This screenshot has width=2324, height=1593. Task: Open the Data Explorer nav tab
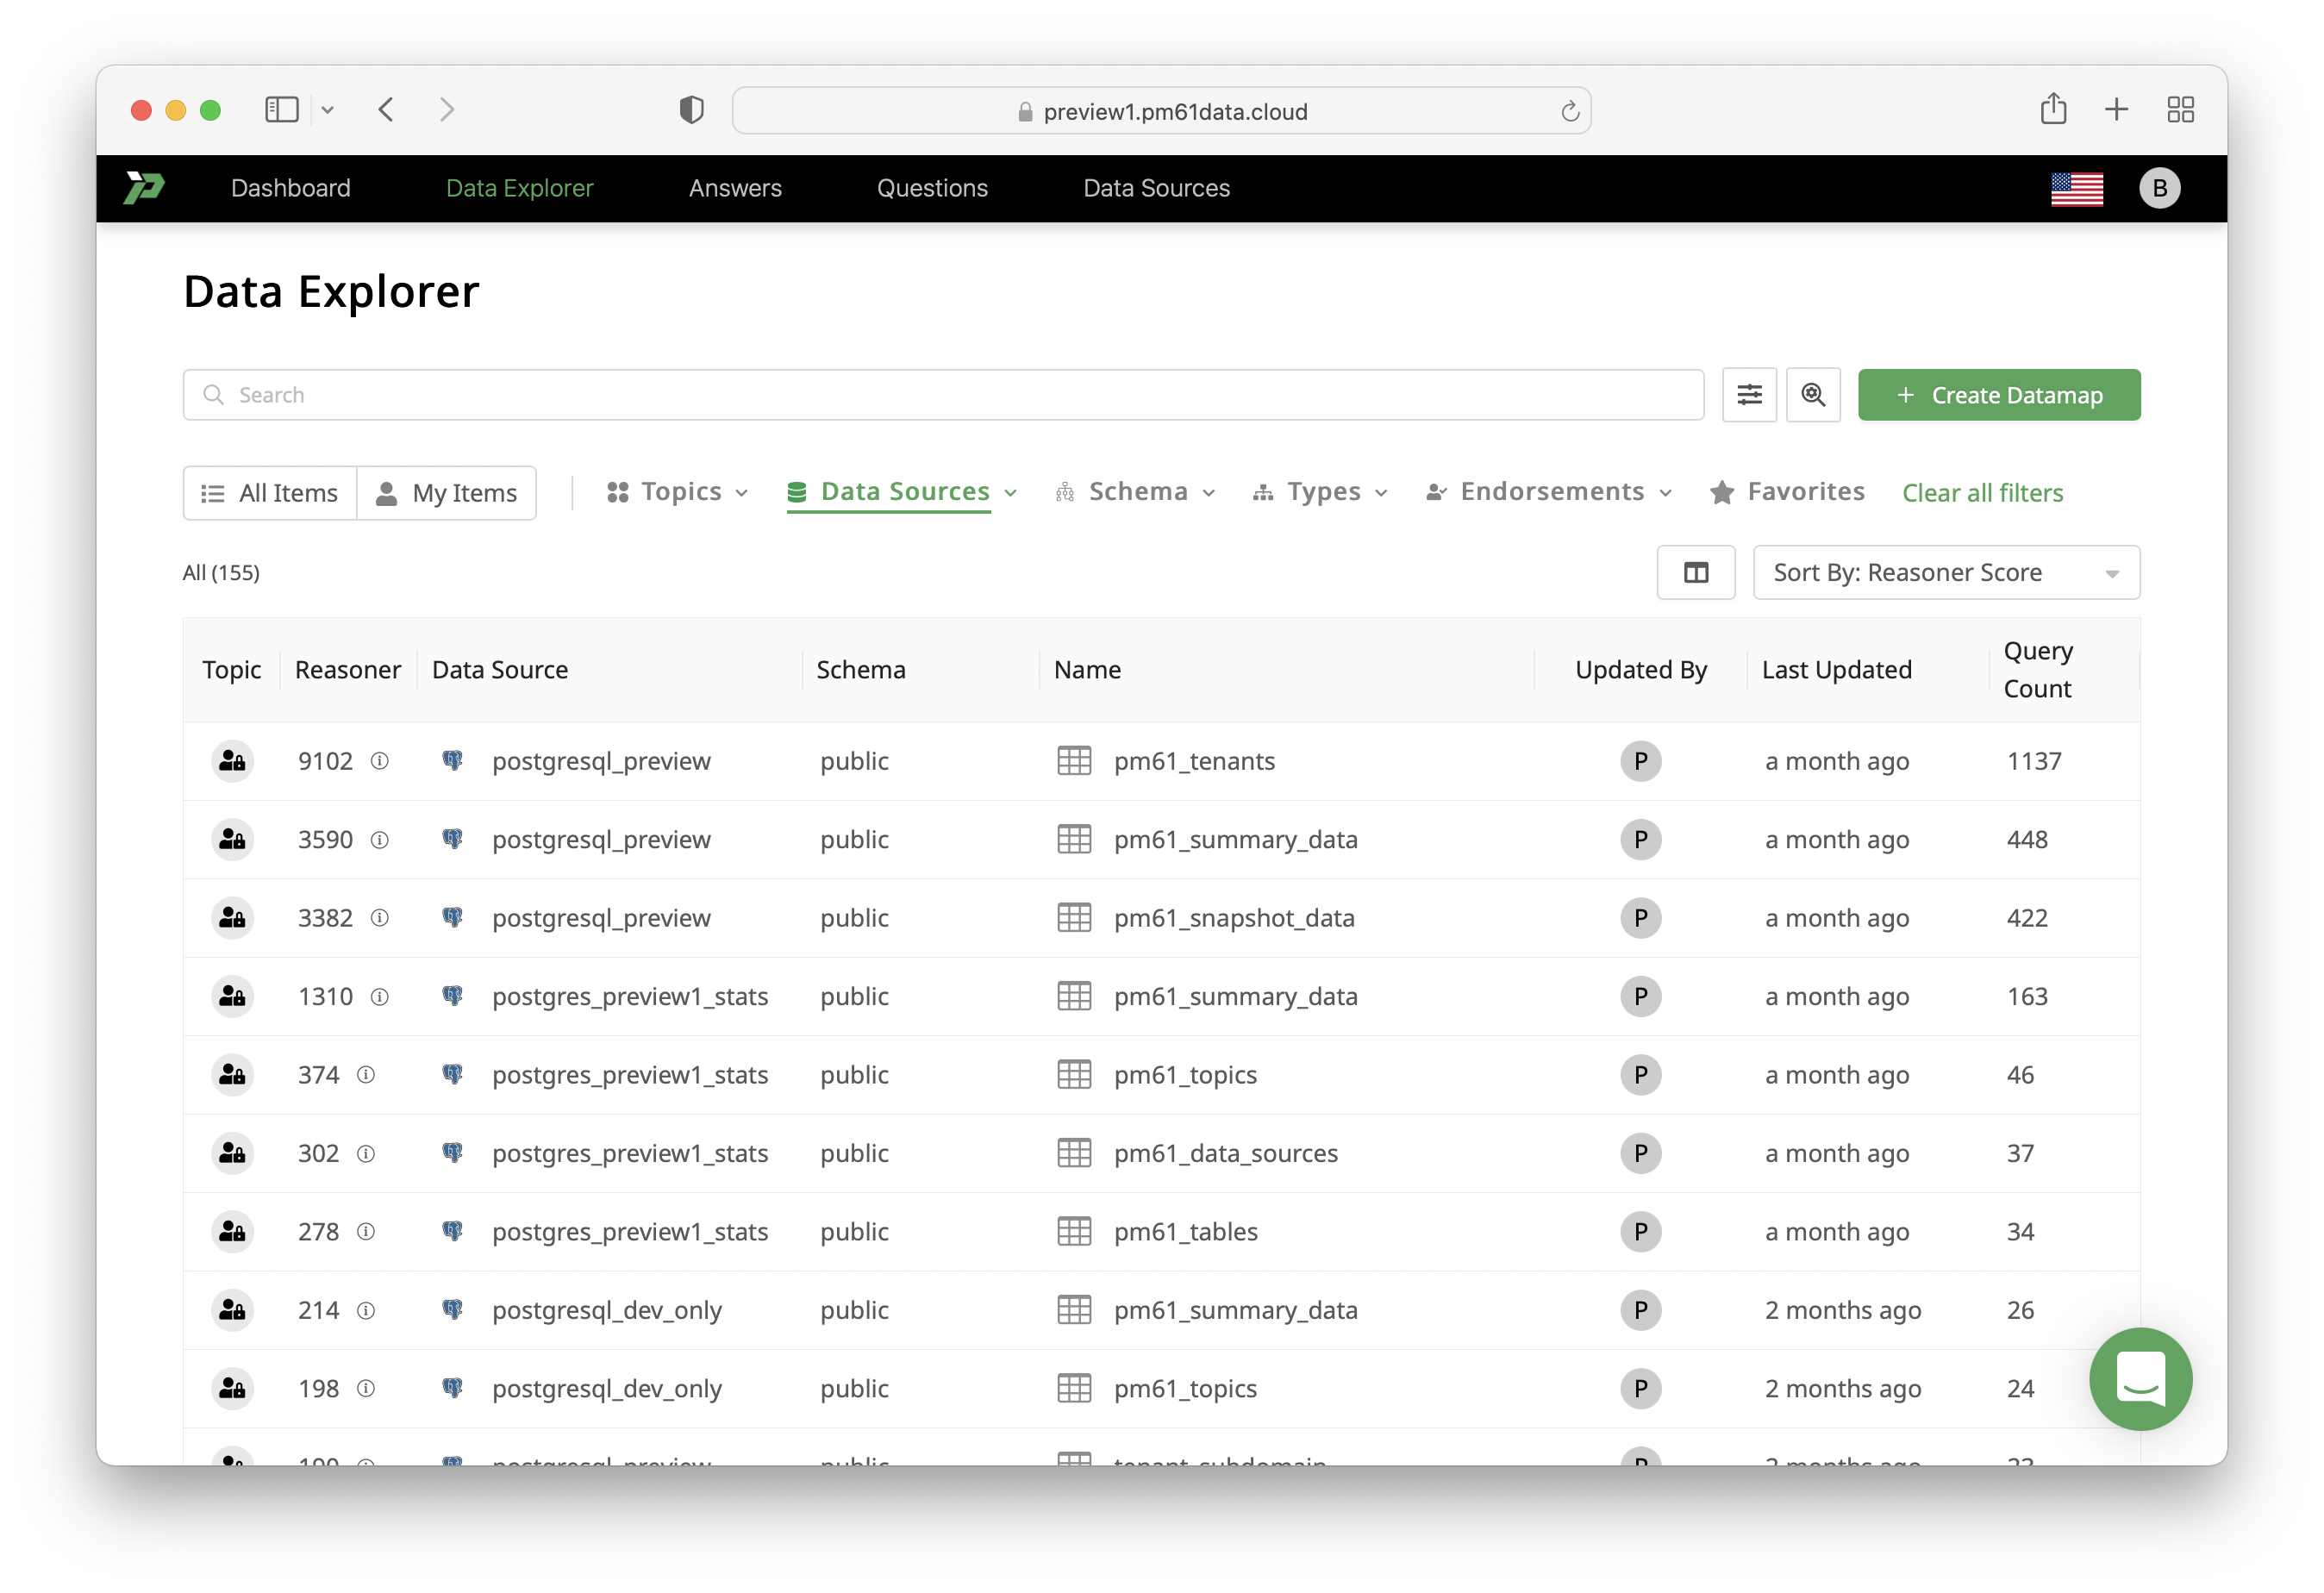click(x=519, y=188)
